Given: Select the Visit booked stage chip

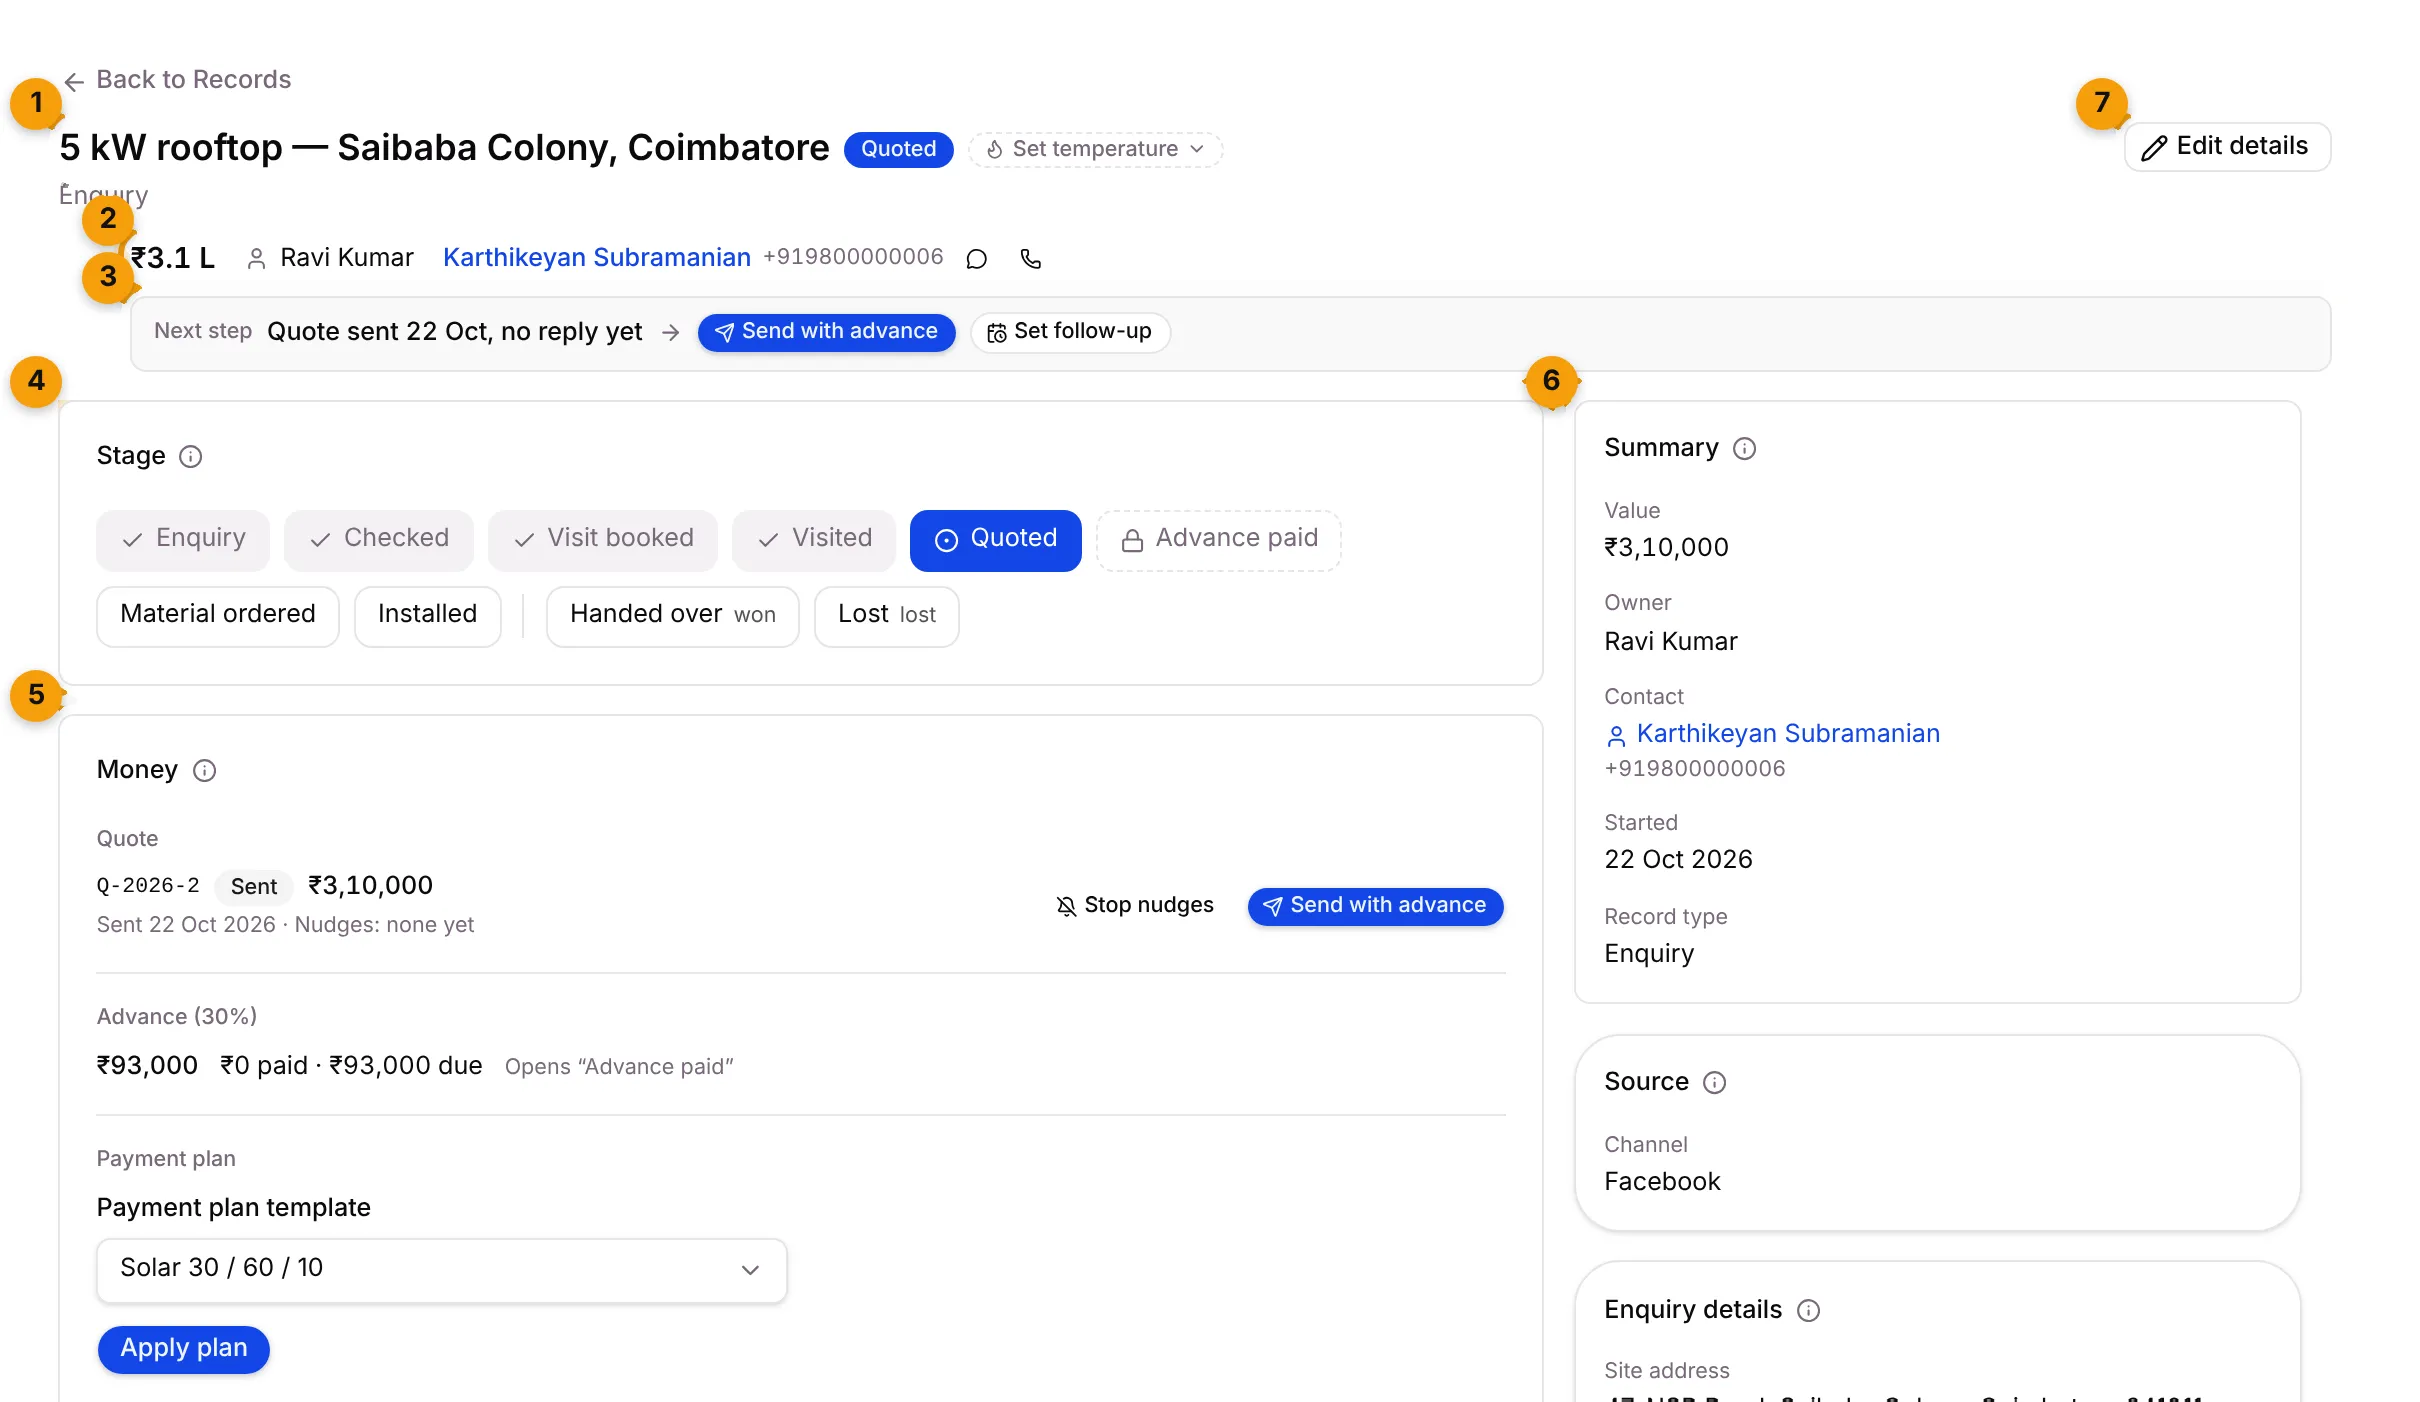Looking at the screenshot, I should click(603, 540).
